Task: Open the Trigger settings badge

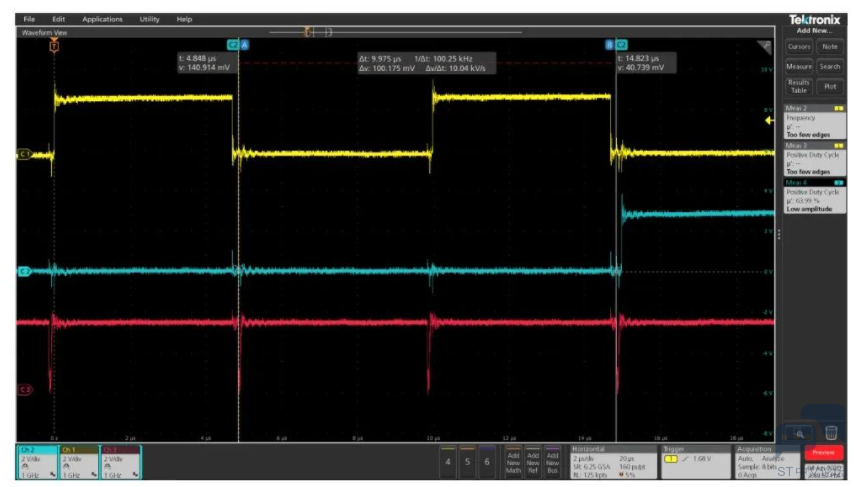Action: click(695, 462)
